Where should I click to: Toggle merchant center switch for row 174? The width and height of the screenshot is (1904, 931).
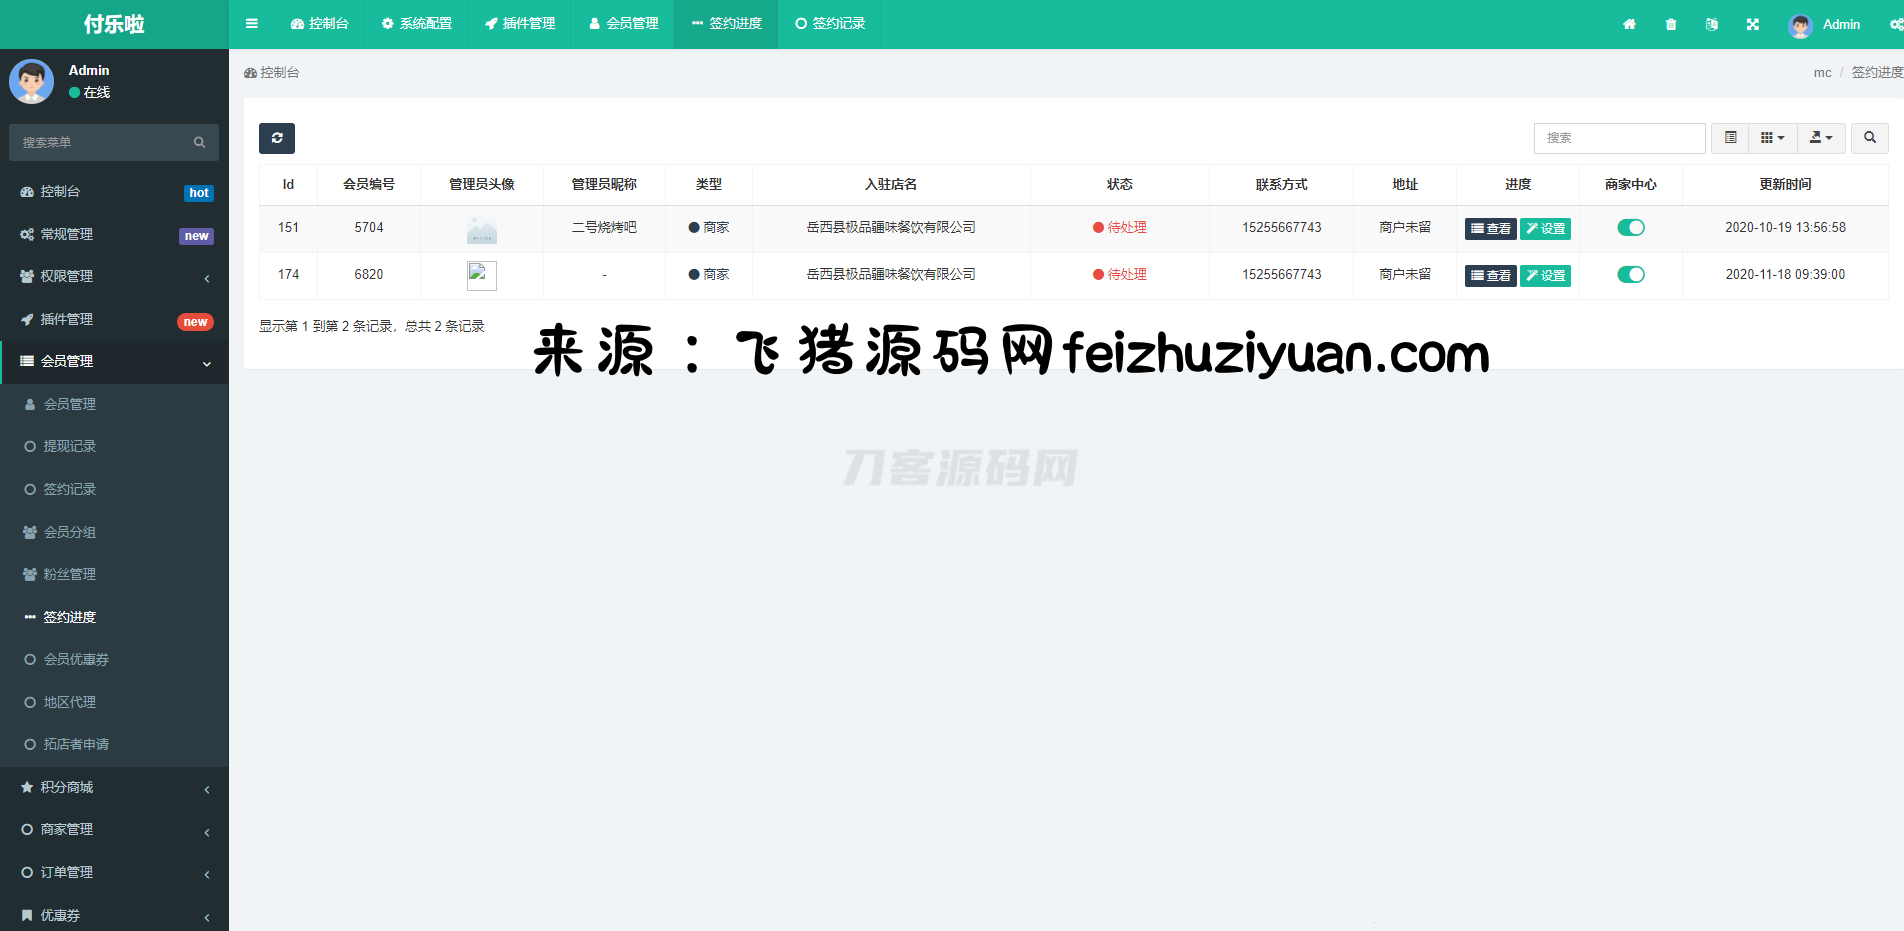[x=1631, y=275]
